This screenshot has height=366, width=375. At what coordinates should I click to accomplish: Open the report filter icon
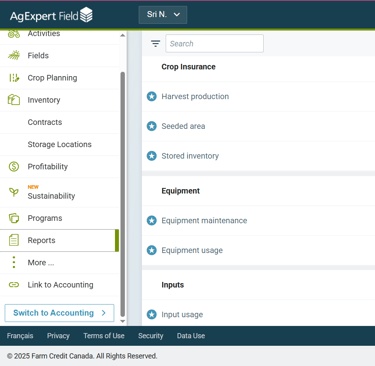click(x=155, y=43)
